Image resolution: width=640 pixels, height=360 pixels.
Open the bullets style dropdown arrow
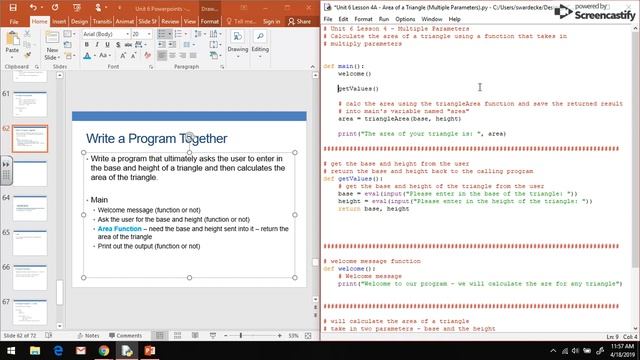[x=169, y=34]
